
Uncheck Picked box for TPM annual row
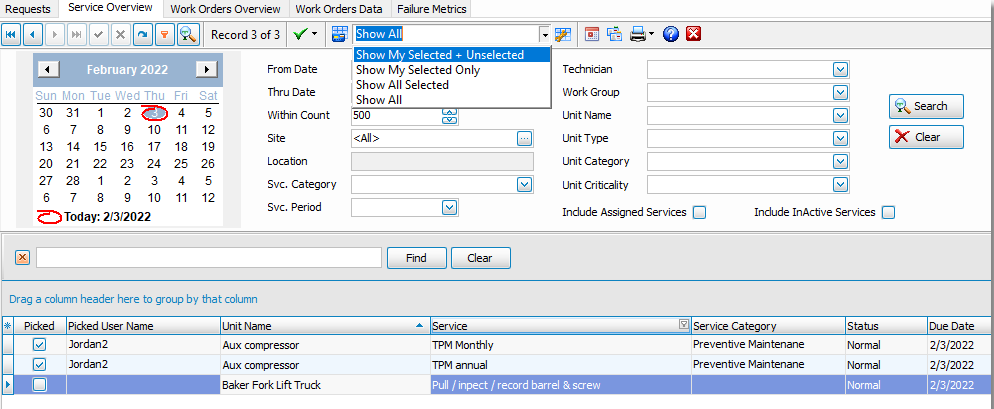pyautogui.click(x=39, y=365)
